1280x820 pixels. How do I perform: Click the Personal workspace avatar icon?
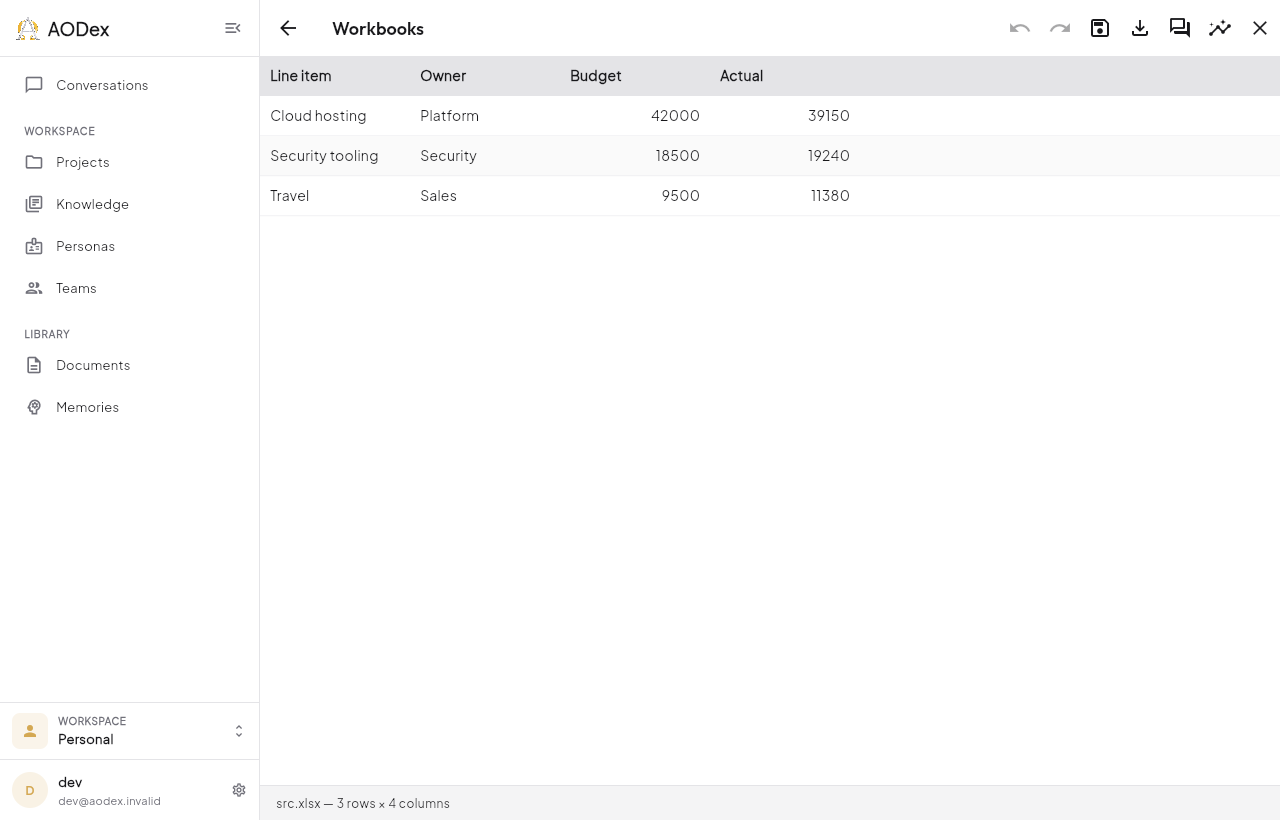coord(30,731)
